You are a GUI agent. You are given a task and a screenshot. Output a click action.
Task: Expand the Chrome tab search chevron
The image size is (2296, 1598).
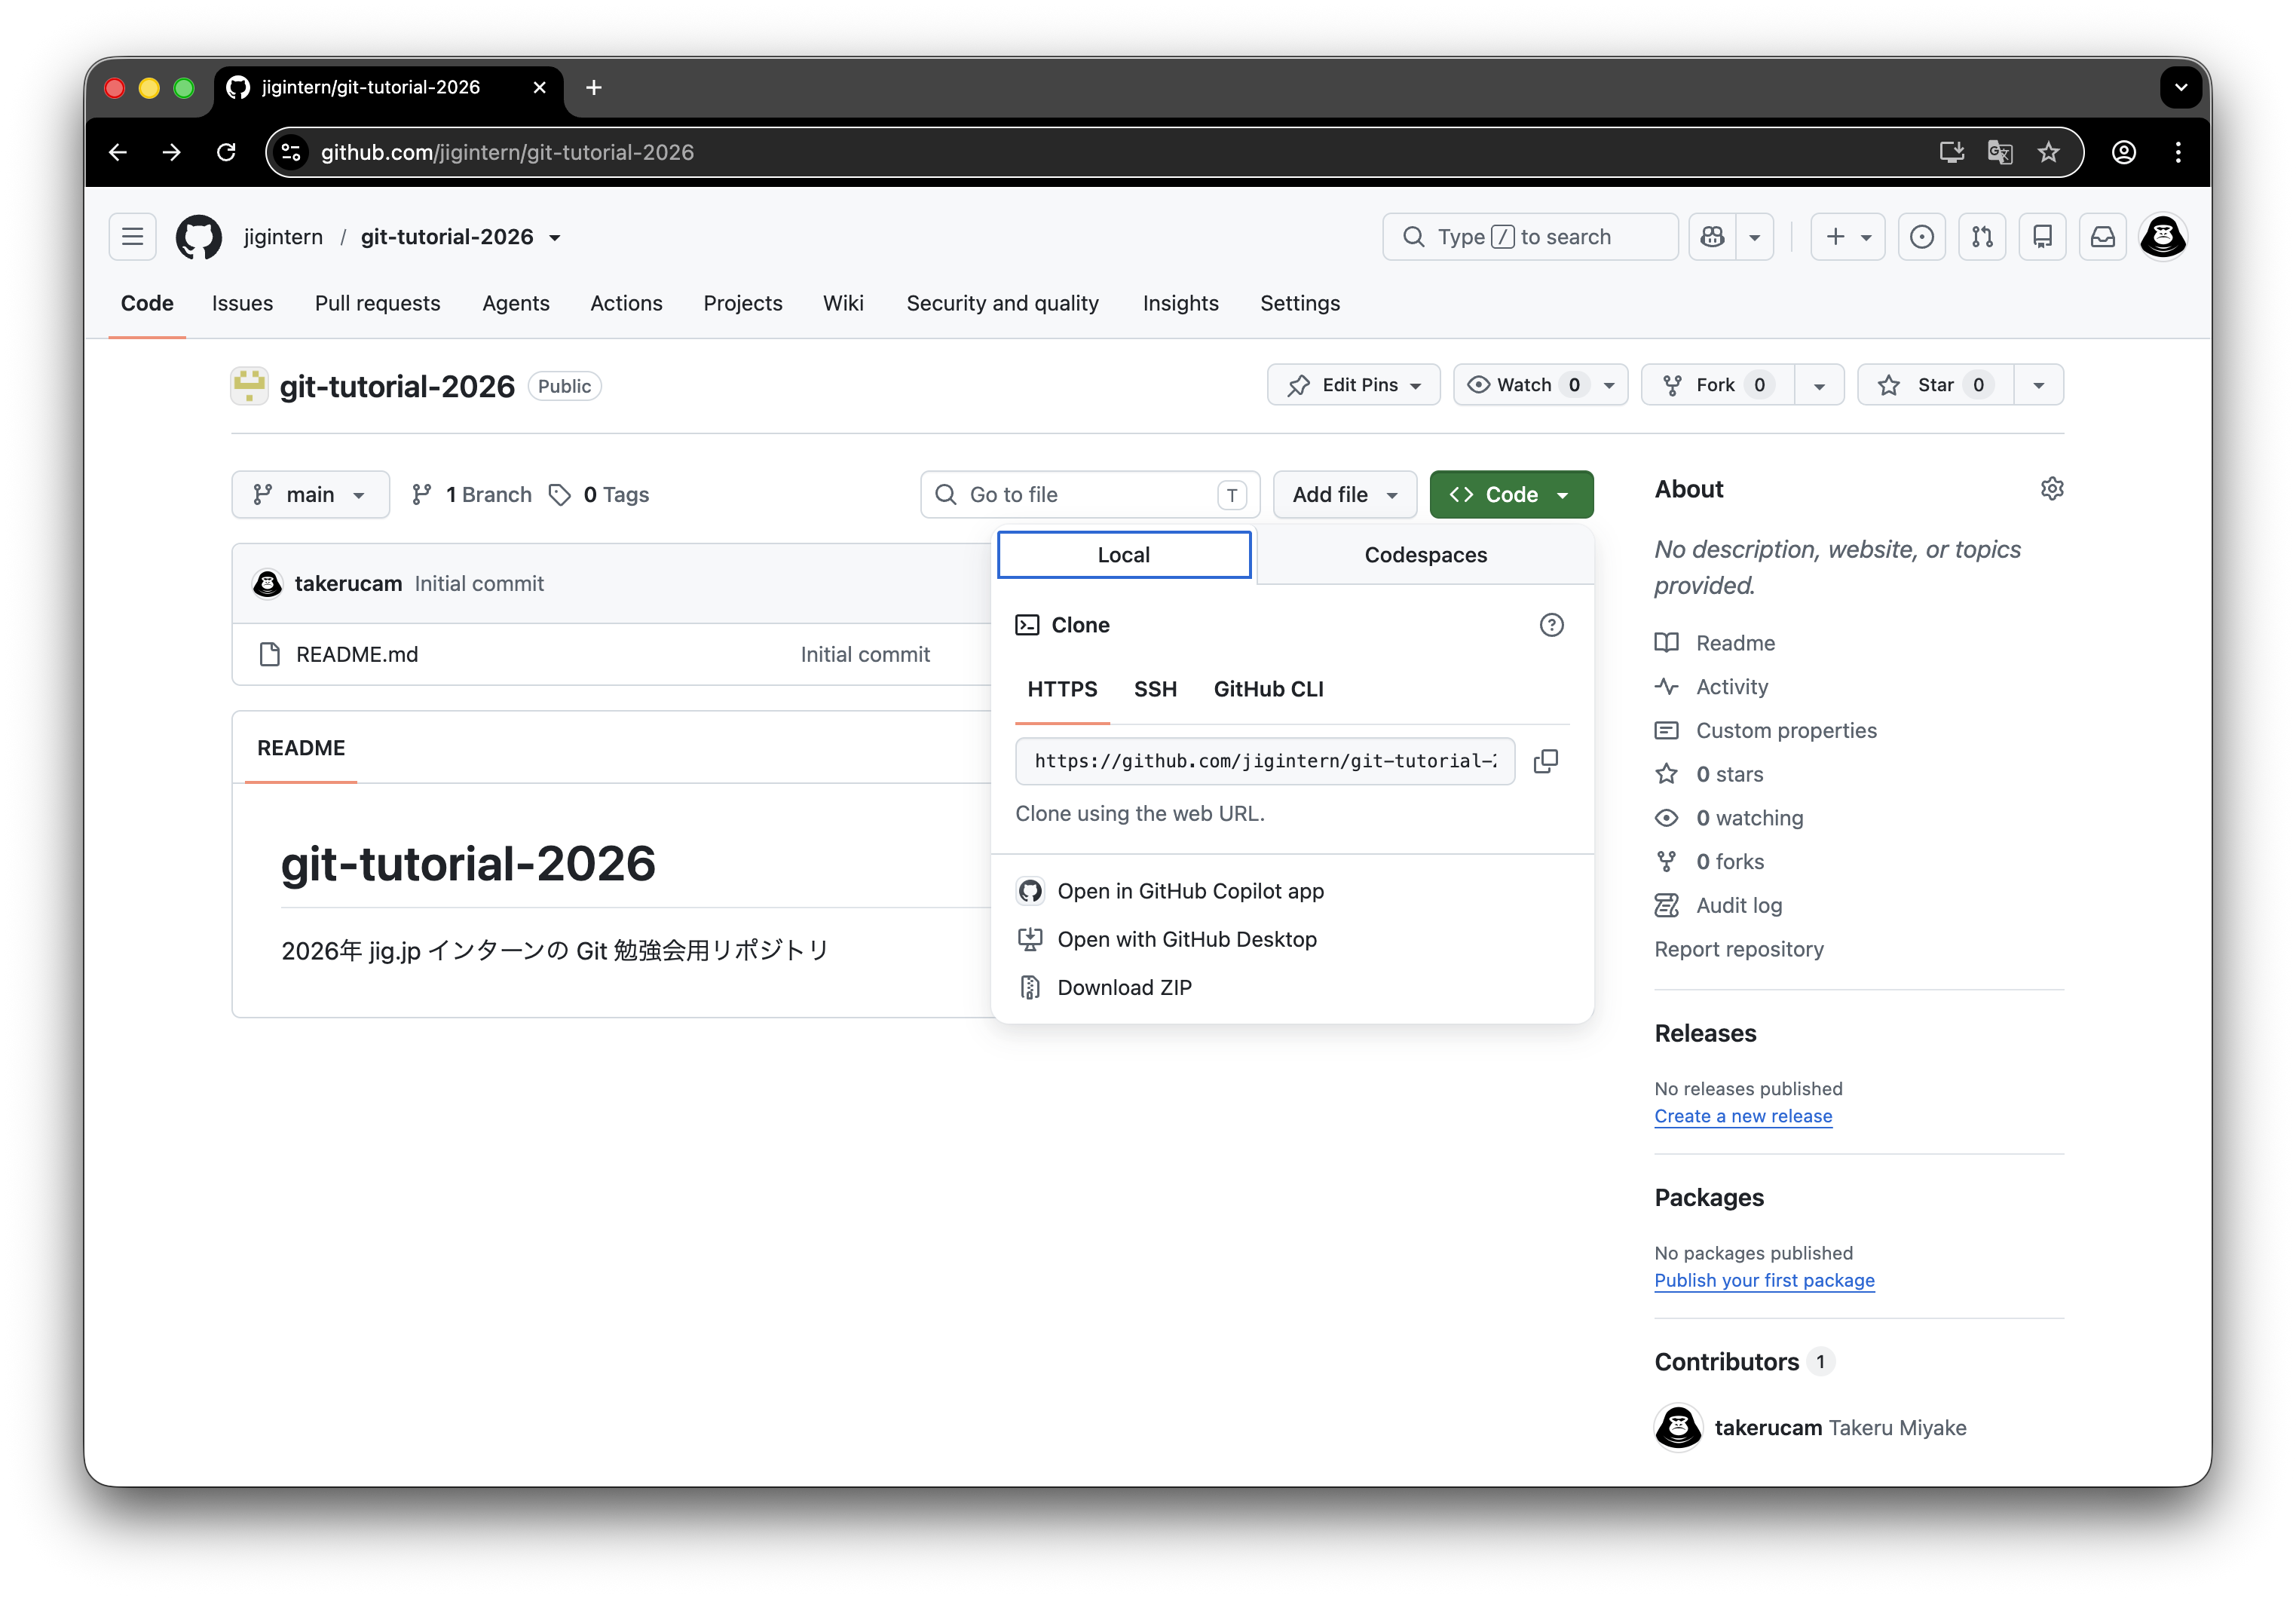pos(2181,88)
